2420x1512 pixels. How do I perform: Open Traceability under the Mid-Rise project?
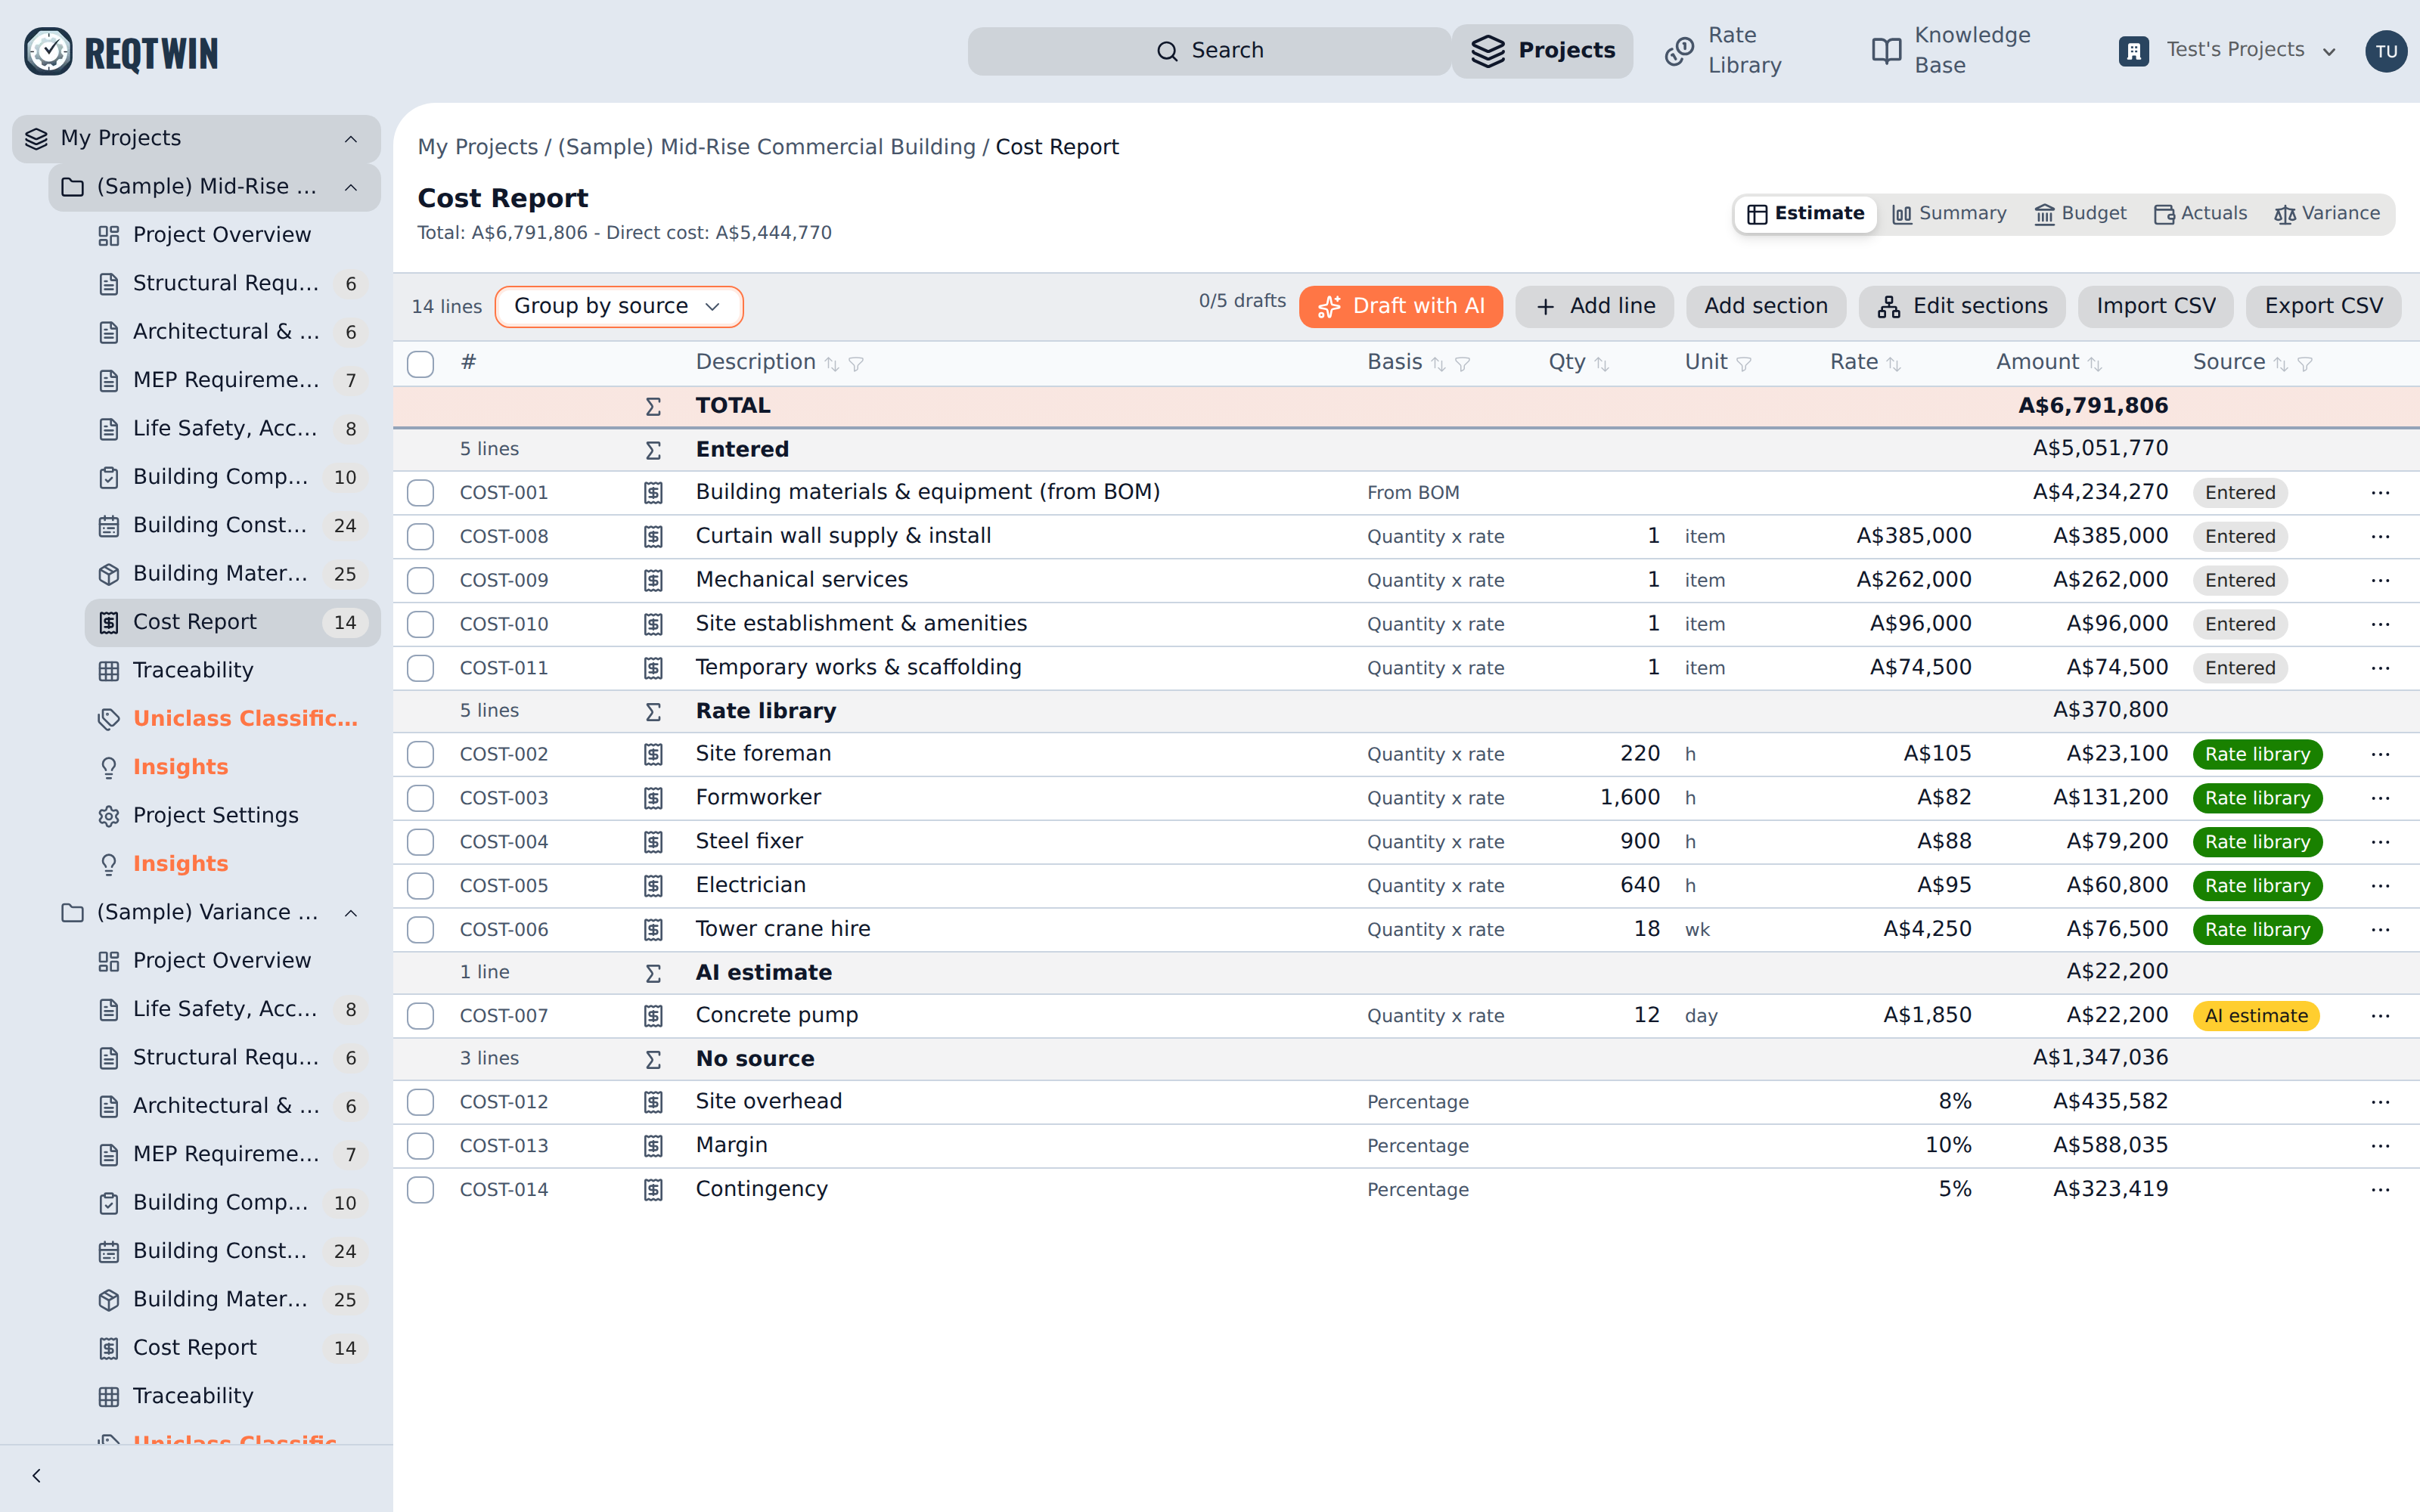pos(232,670)
